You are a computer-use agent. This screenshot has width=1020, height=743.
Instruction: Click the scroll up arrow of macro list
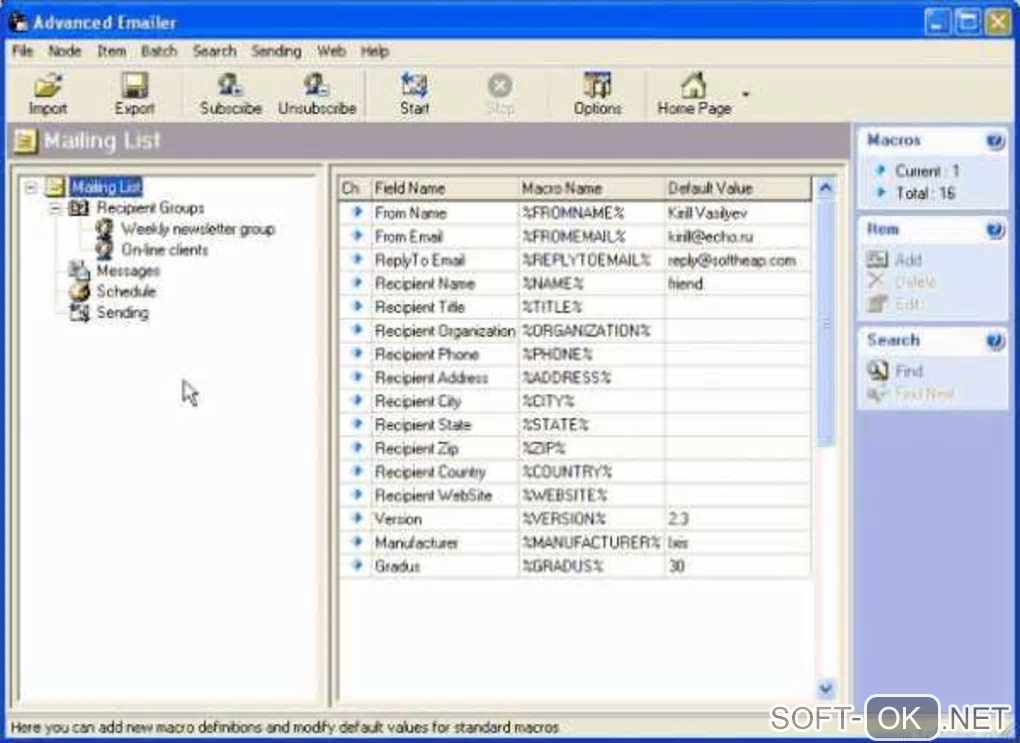pyautogui.click(x=825, y=188)
